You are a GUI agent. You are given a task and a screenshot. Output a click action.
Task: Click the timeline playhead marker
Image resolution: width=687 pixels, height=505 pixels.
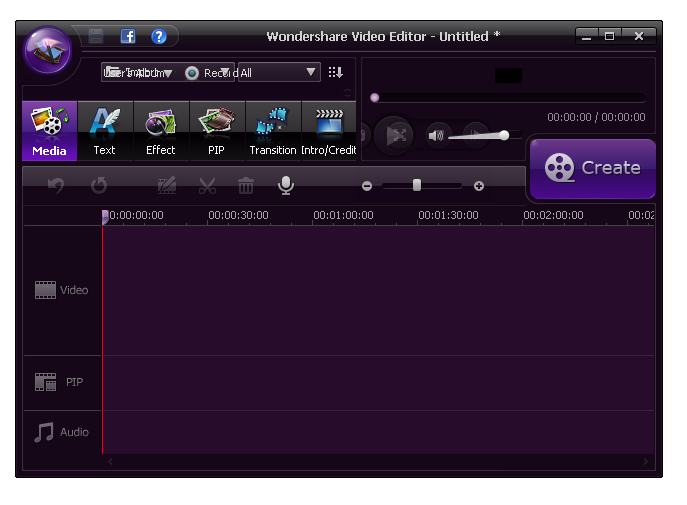coord(105,217)
